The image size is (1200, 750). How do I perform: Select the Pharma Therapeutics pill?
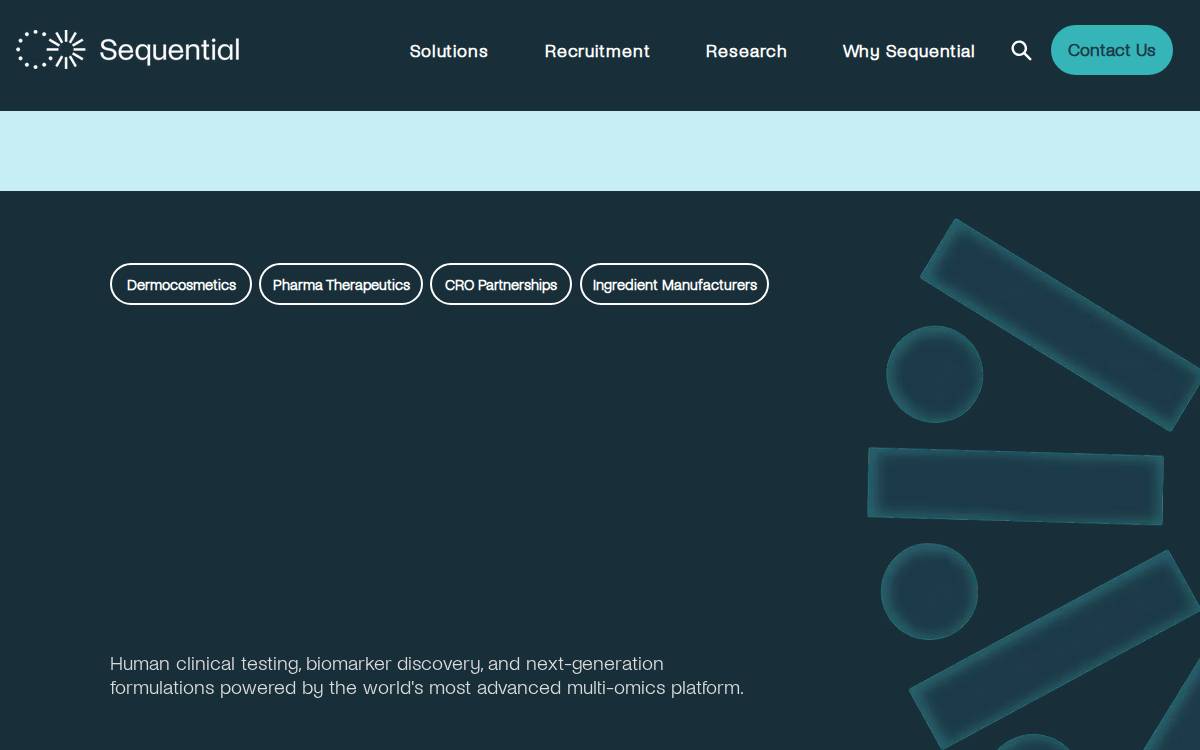point(341,284)
